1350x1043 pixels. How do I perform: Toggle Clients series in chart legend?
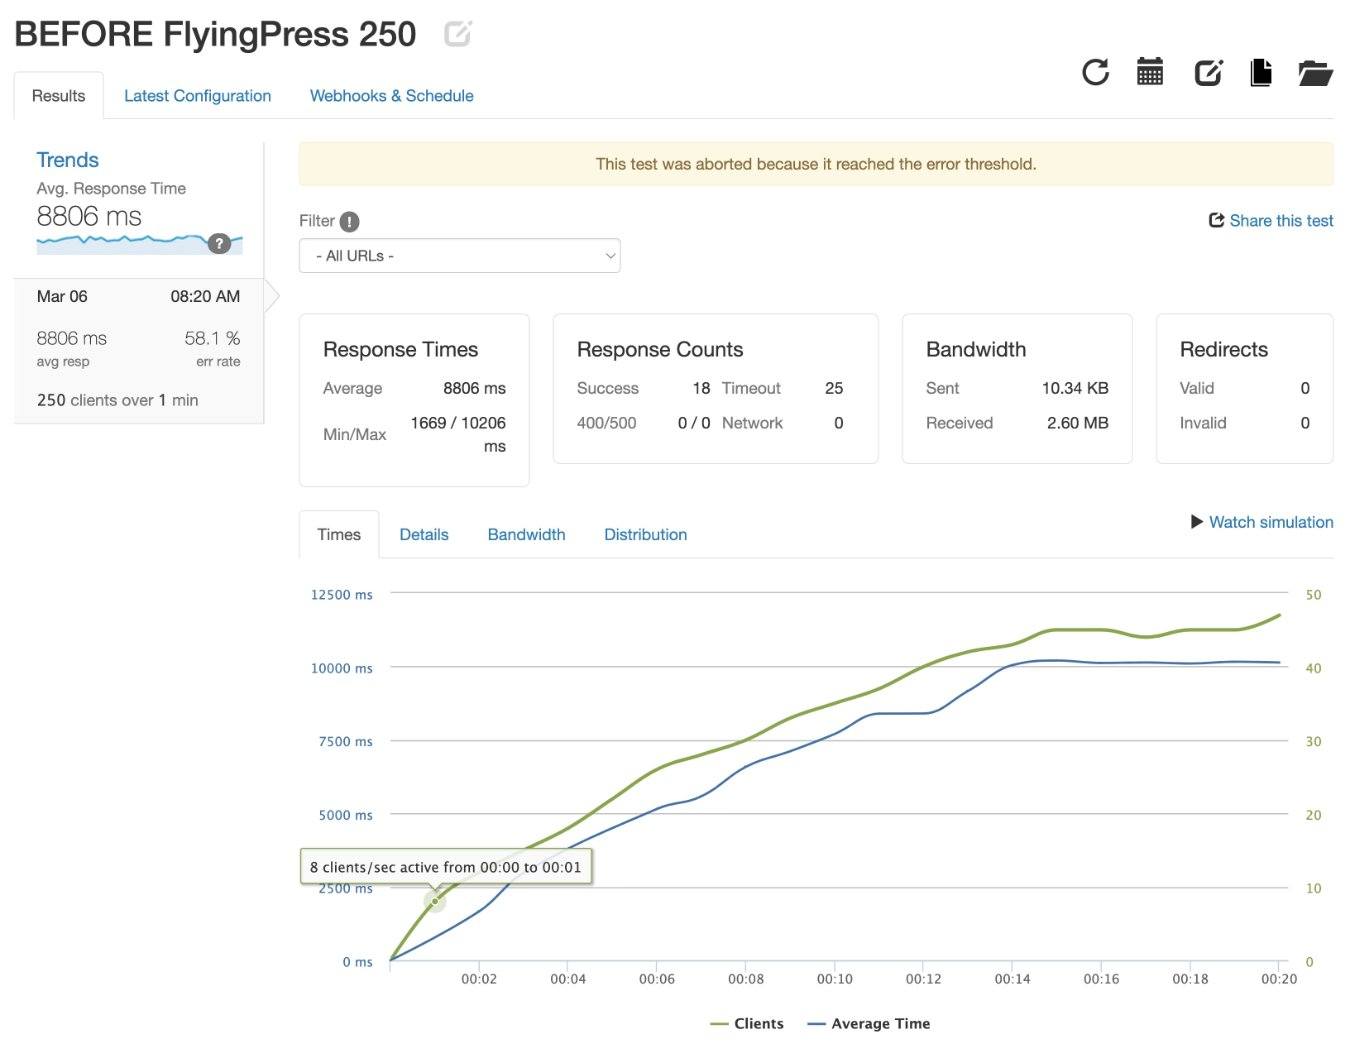click(x=747, y=1023)
